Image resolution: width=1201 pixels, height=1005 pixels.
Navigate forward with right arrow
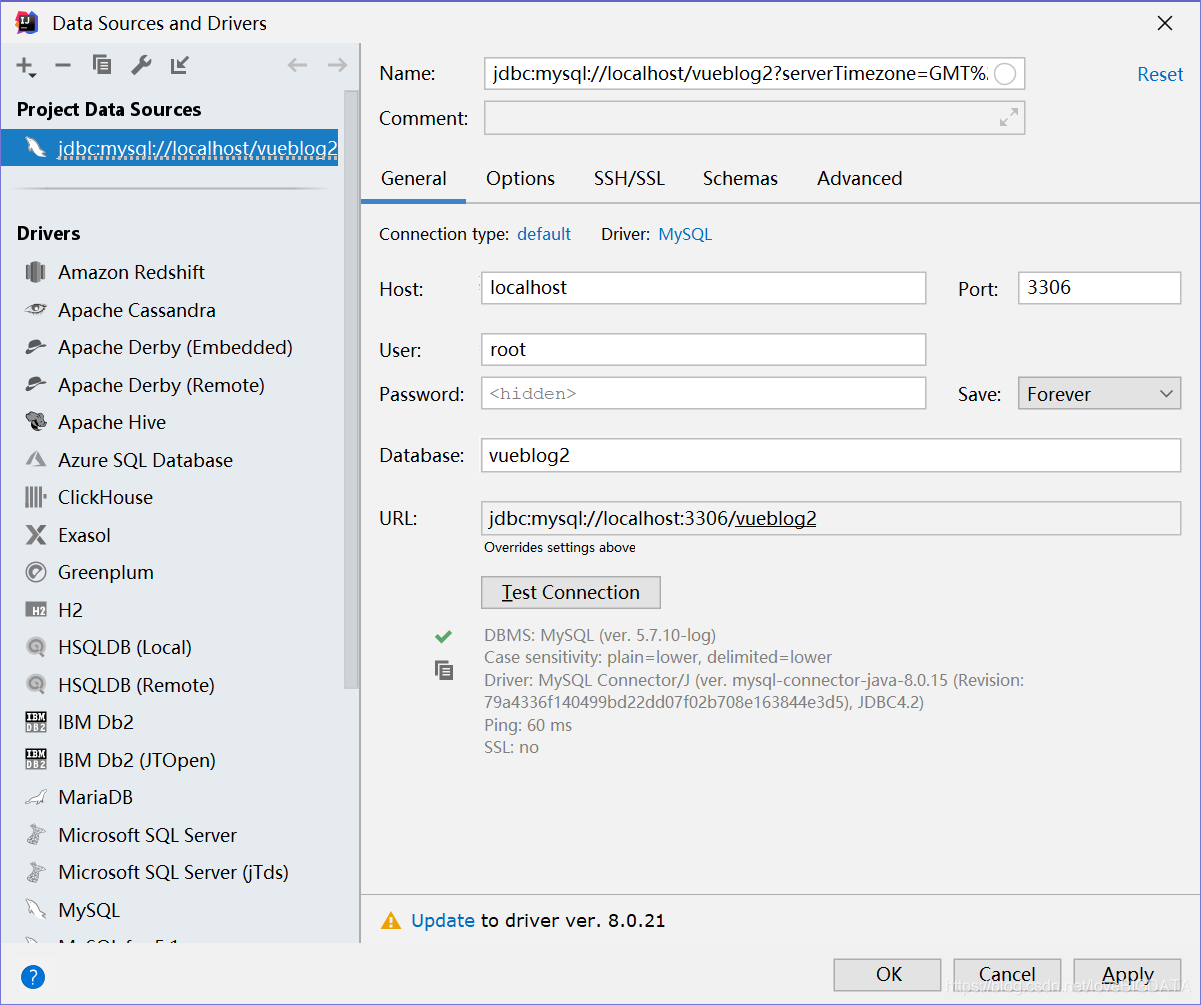337,65
